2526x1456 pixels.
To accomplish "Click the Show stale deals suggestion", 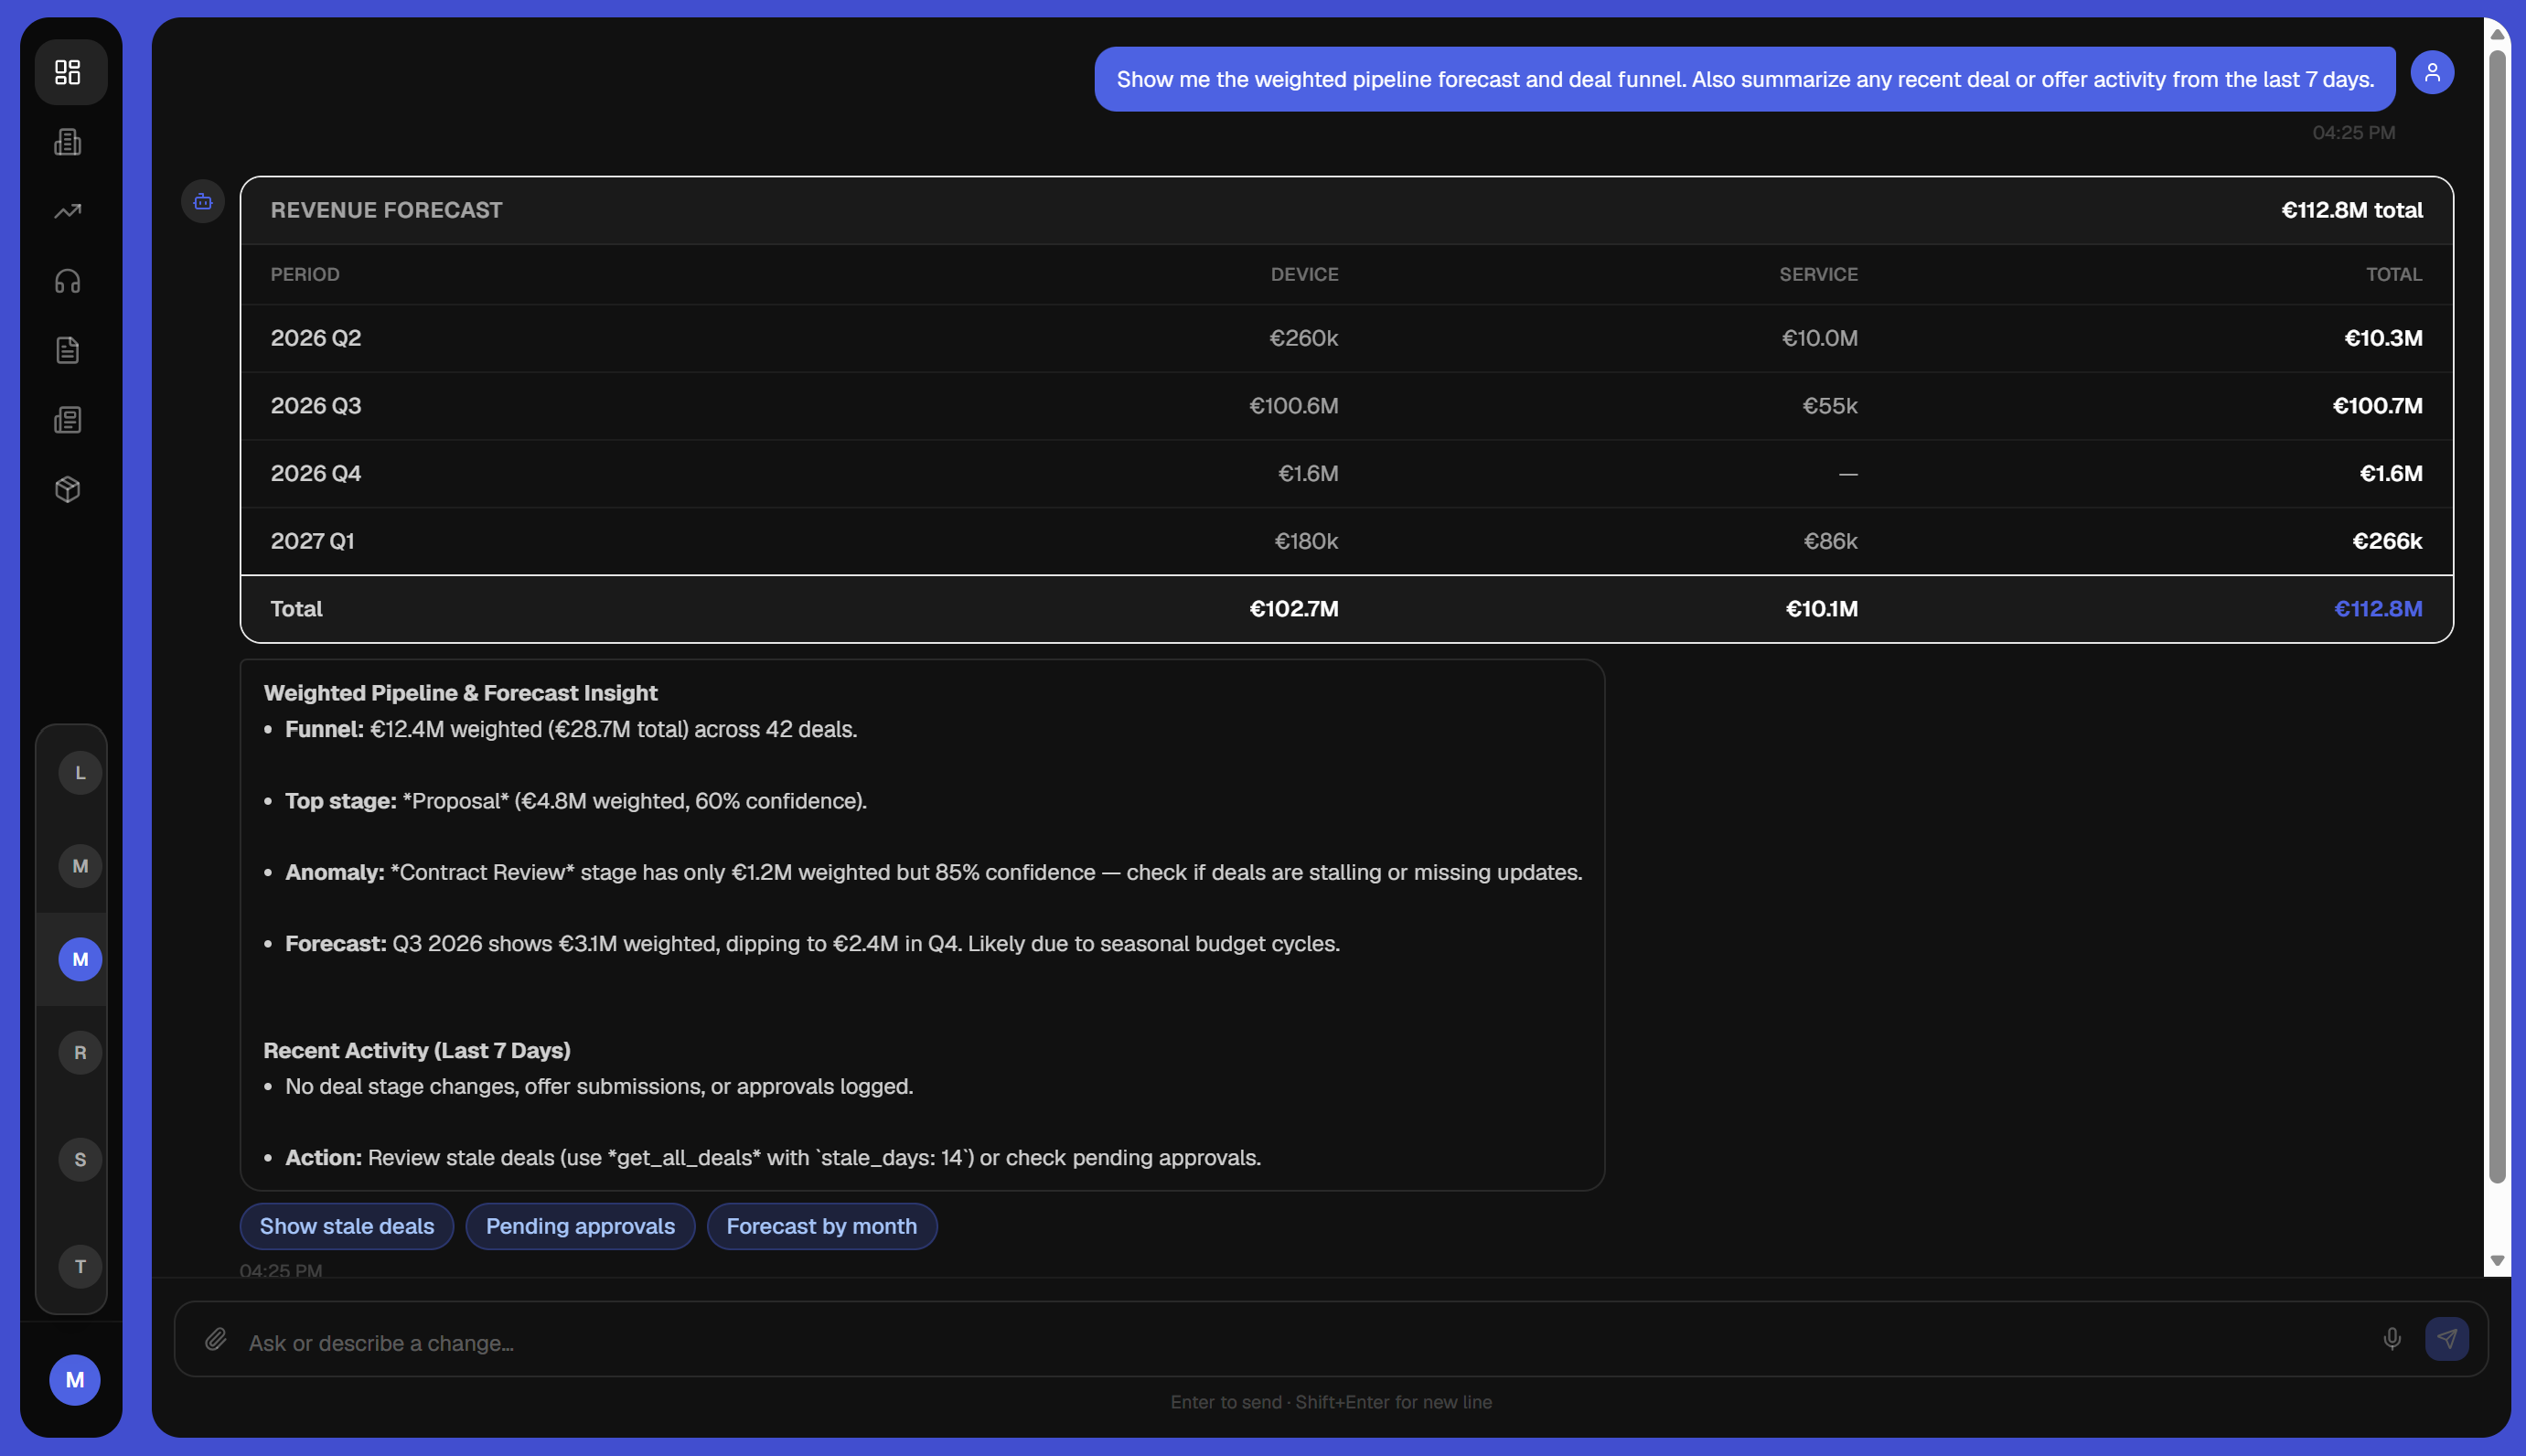I will click(347, 1226).
